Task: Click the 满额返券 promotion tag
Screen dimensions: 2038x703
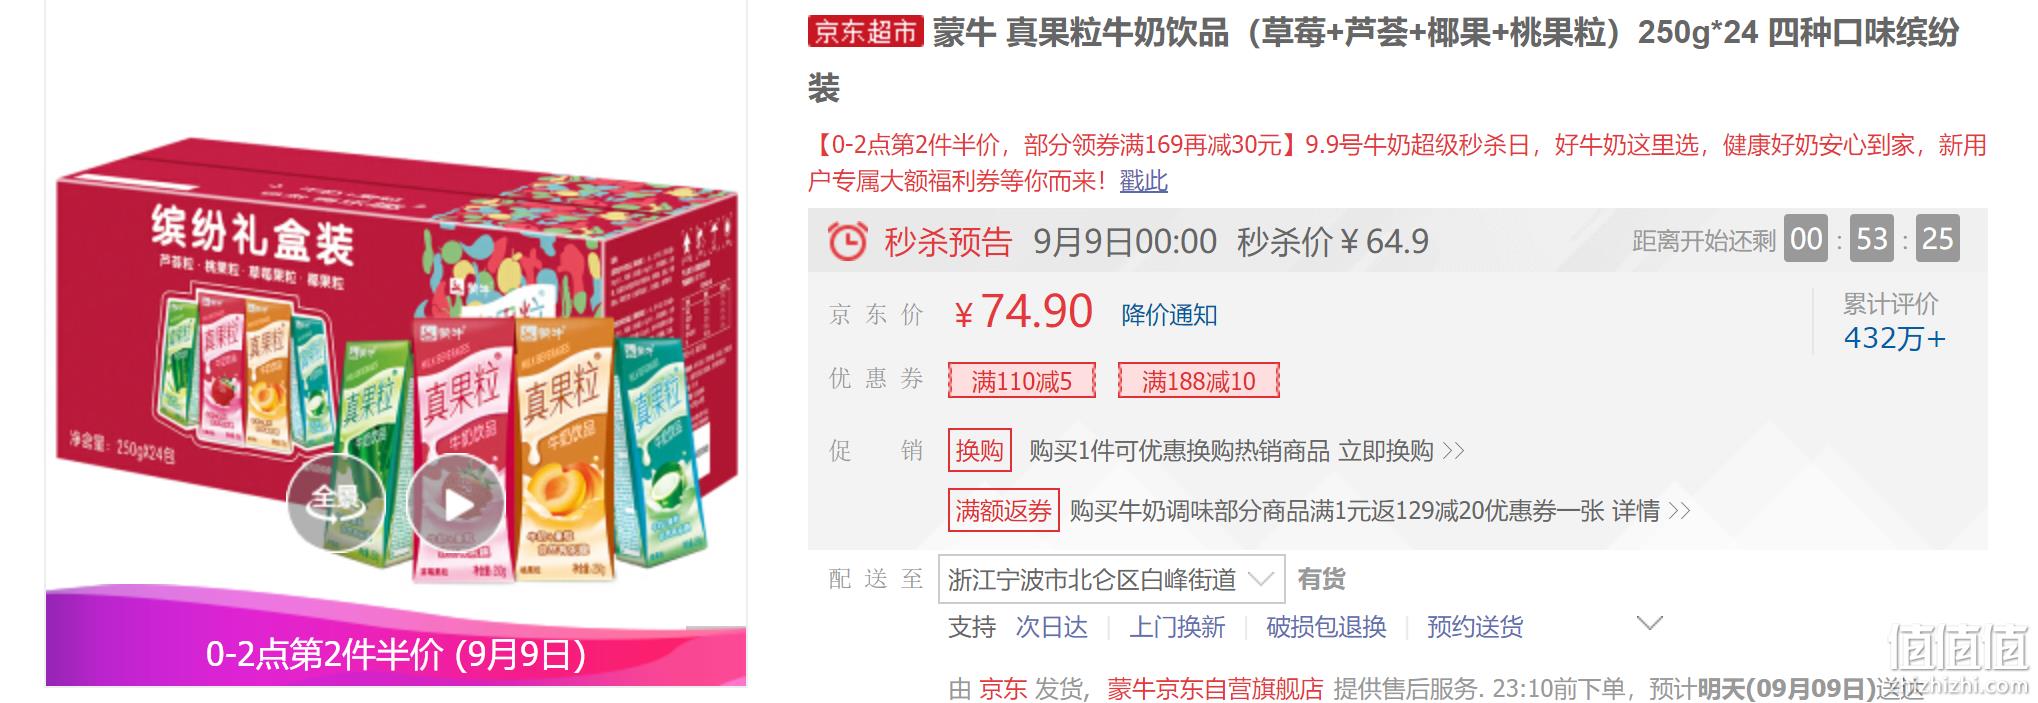Action: (1003, 511)
